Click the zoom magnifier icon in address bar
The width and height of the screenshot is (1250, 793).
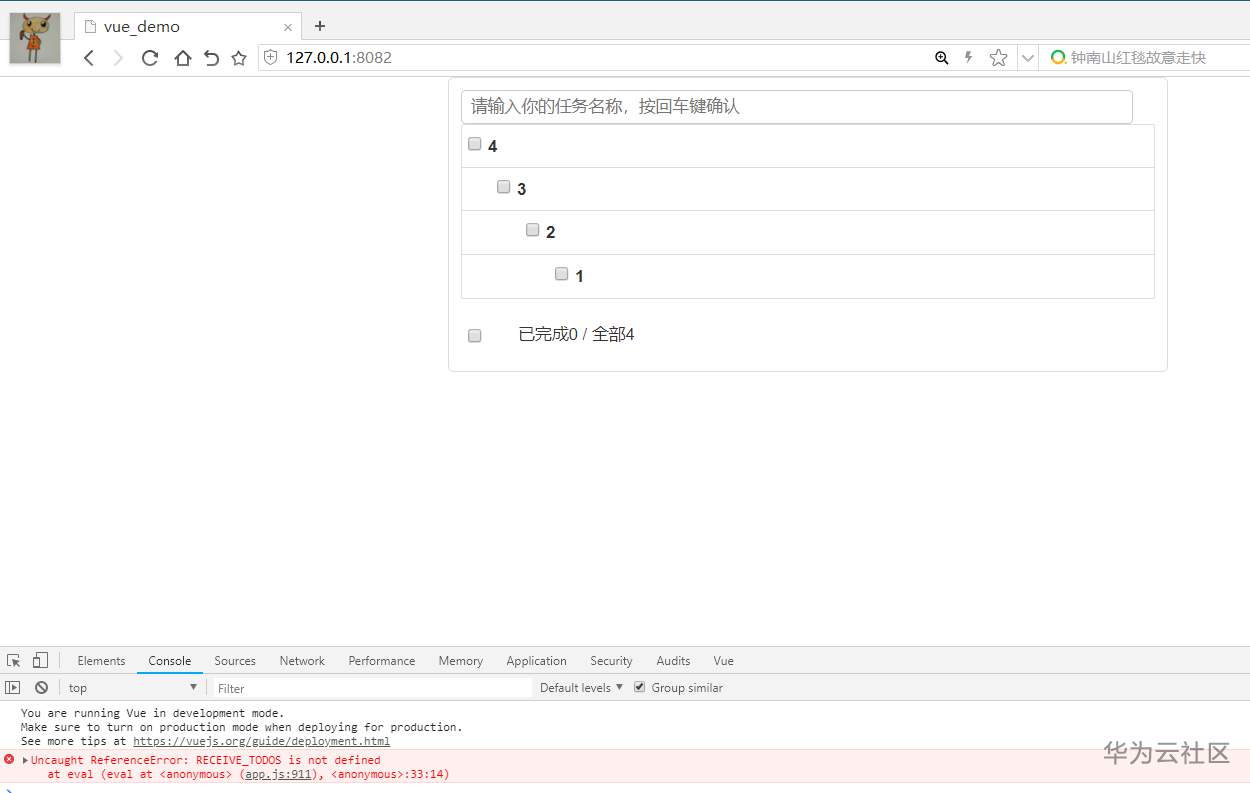(941, 58)
